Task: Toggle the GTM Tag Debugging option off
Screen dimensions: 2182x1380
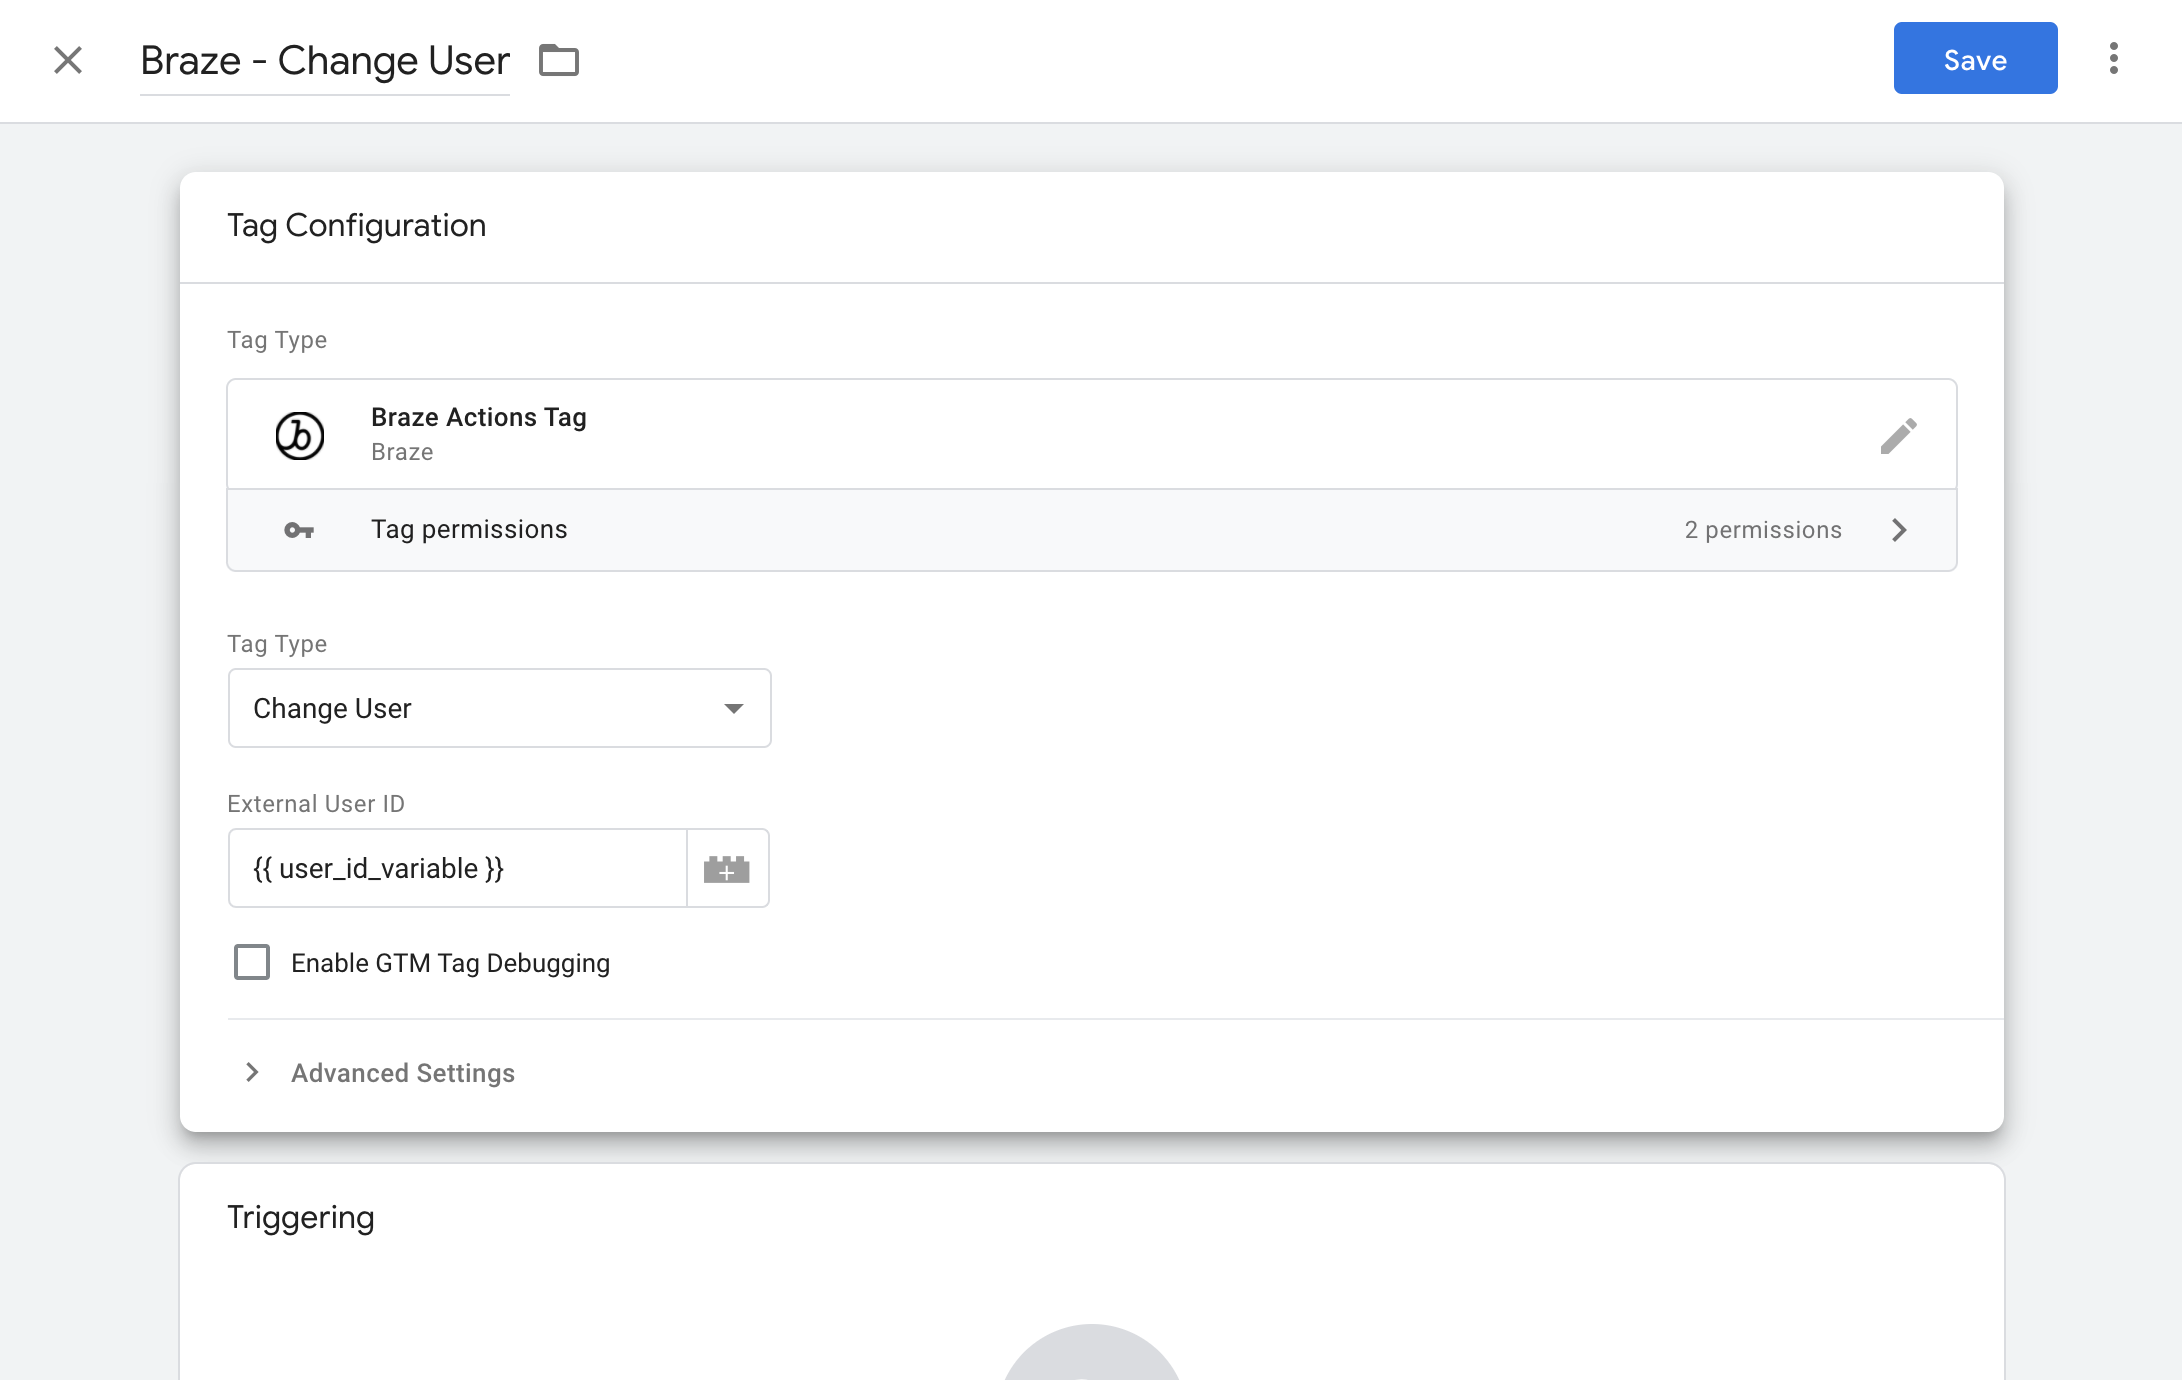Action: [253, 962]
